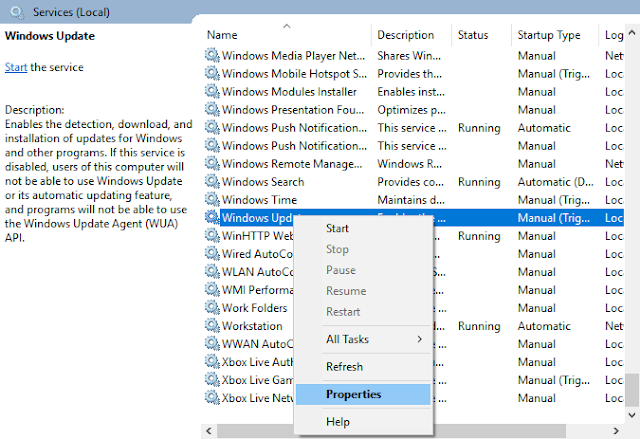
Task: Click gear icon of Windows Time service
Action: [x=212, y=199]
